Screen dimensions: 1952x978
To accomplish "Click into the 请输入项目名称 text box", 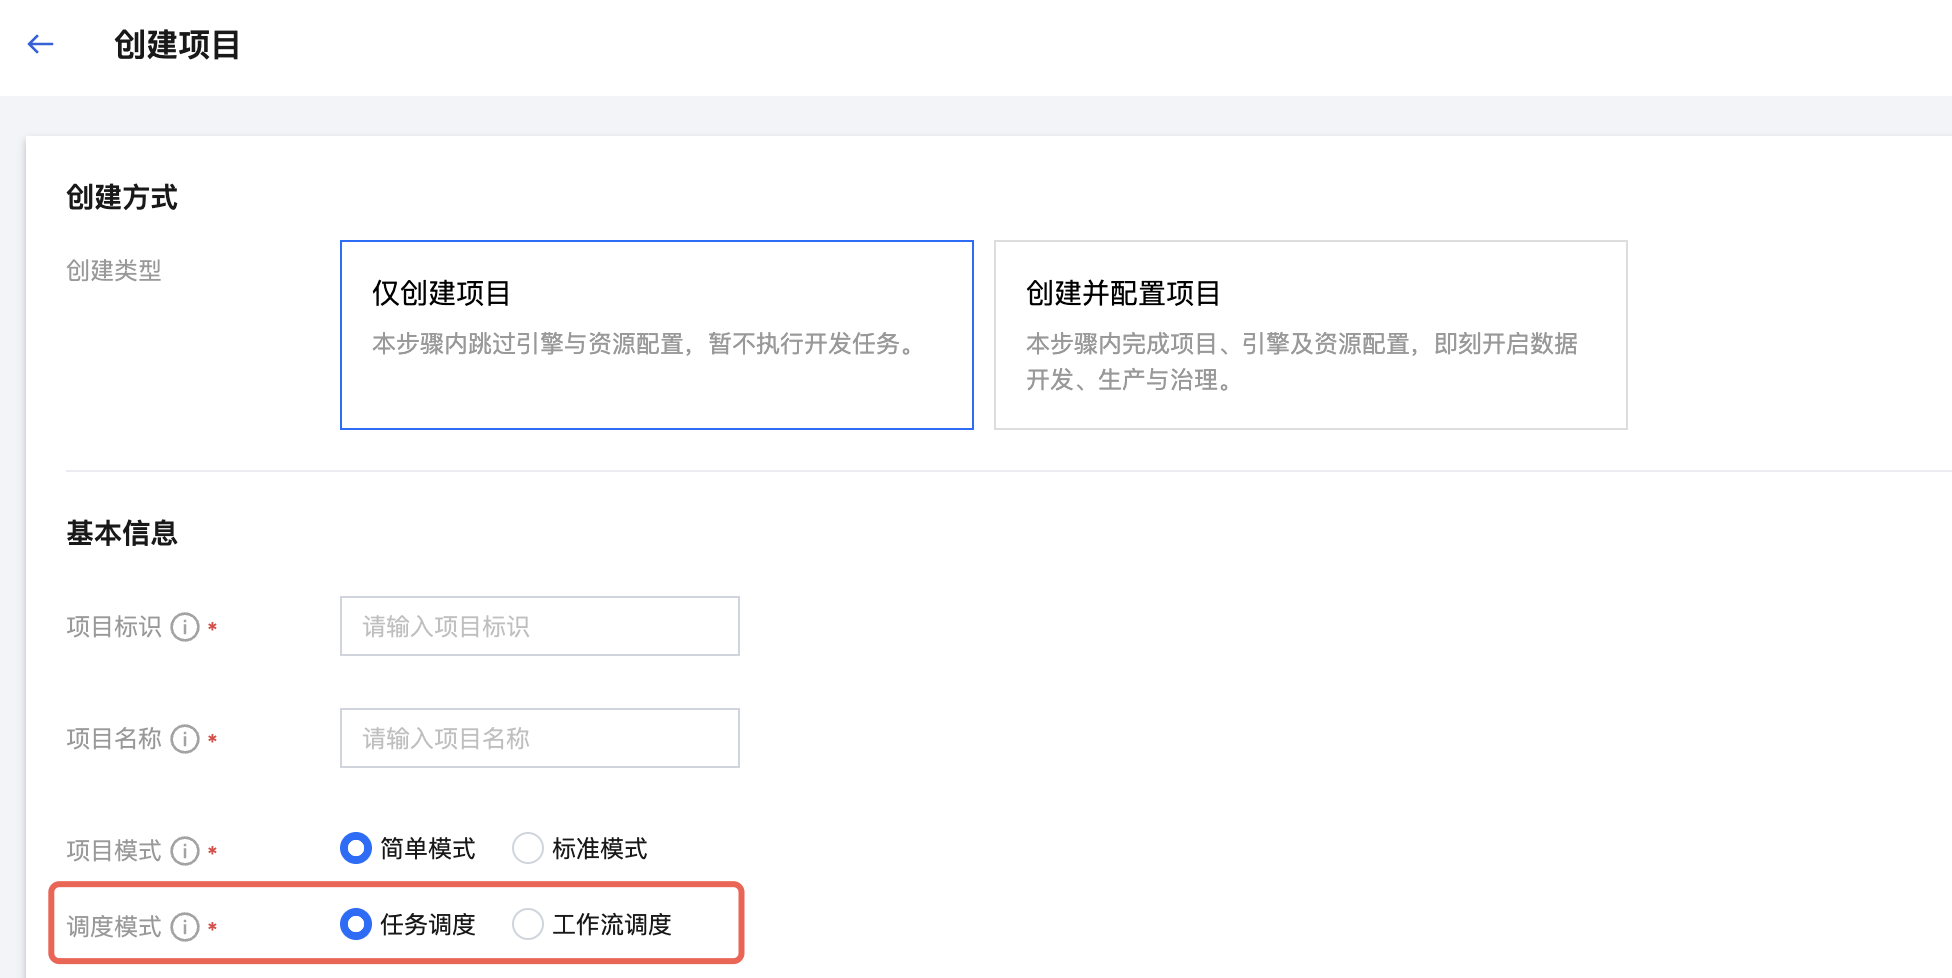I will [x=540, y=738].
